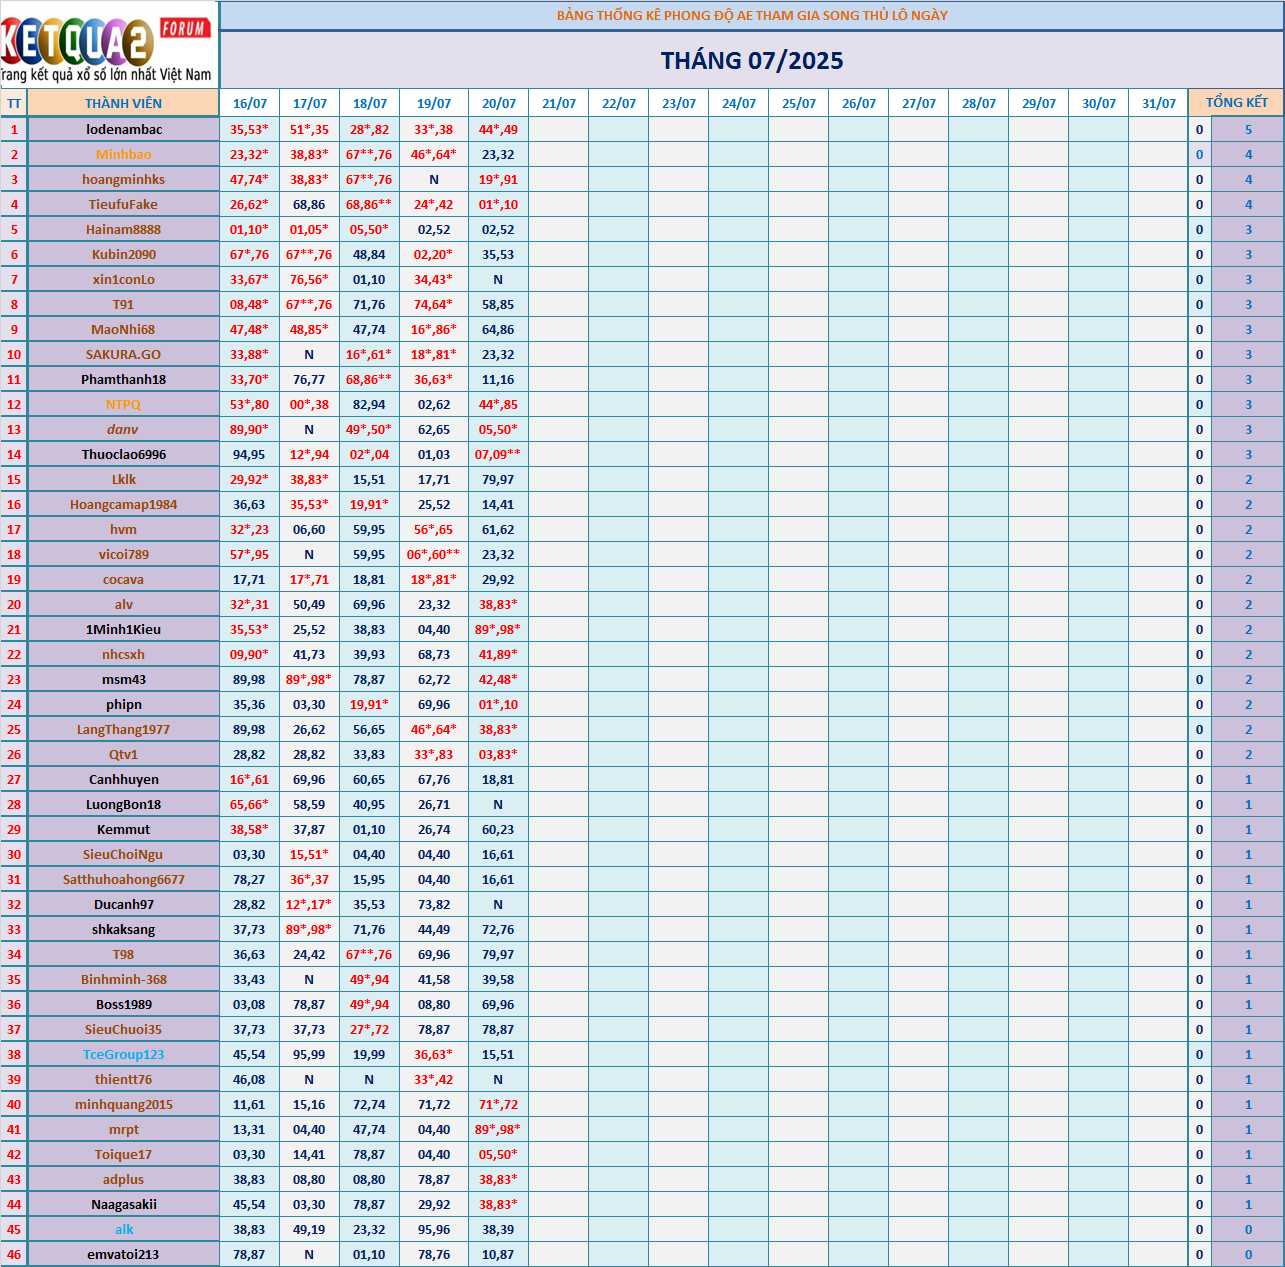This screenshot has height=1267, width=1285.
Task: Click member vicoi789
Action: [124, 554]
